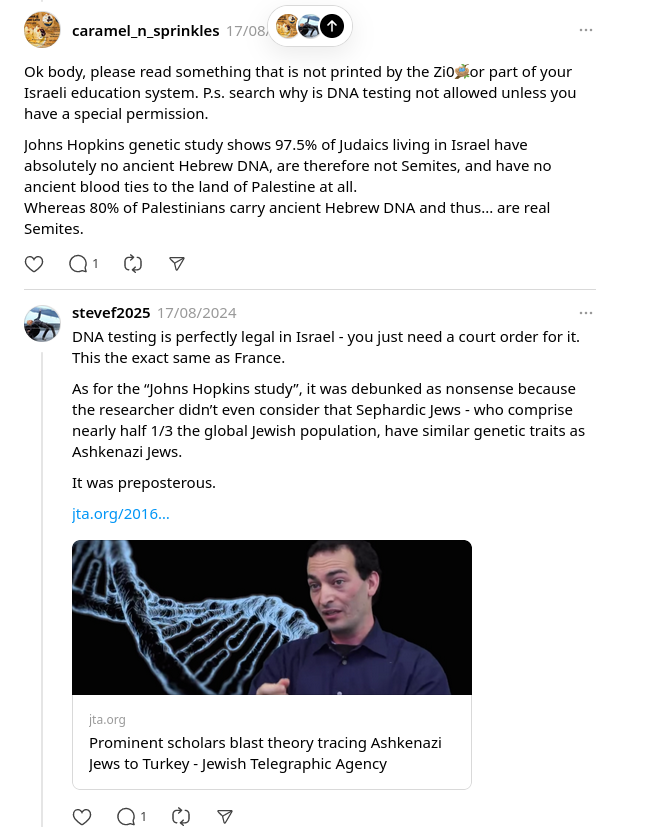
Task: Share stevef2025's reply via paper plane
Action: 226,816
